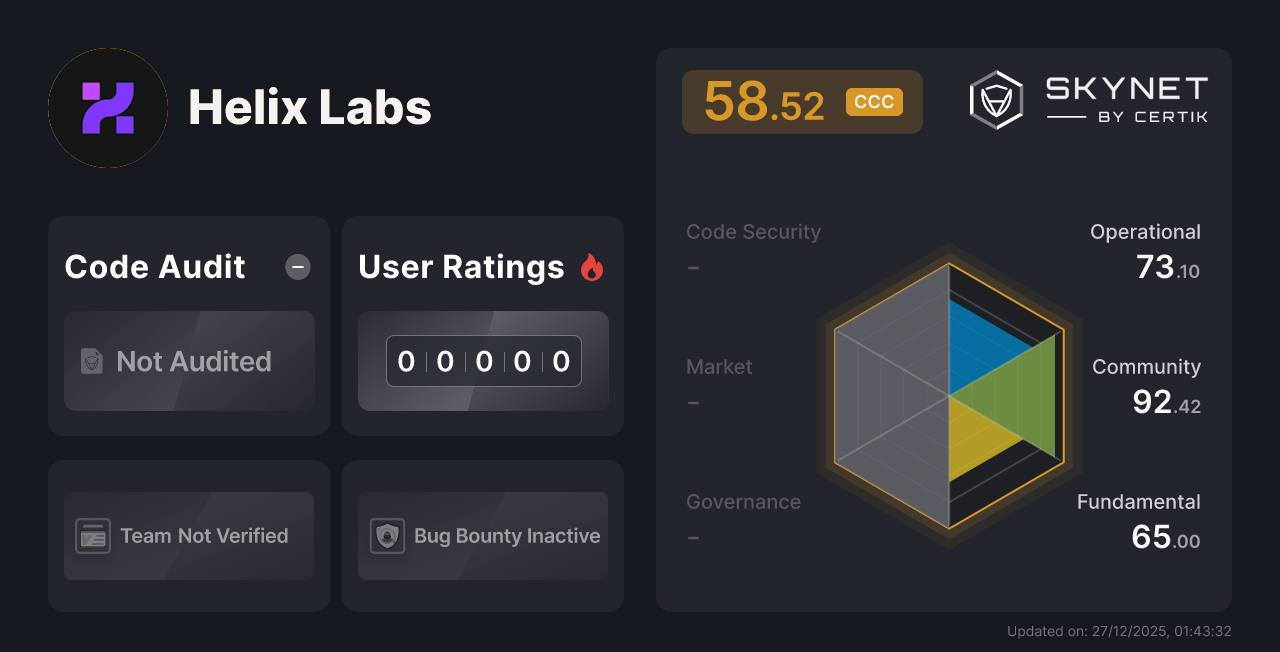Click the fire icon next to User Ratings
Viewport: 1280px width, 652px height.
pyautogui.click(x=592, y=267)
